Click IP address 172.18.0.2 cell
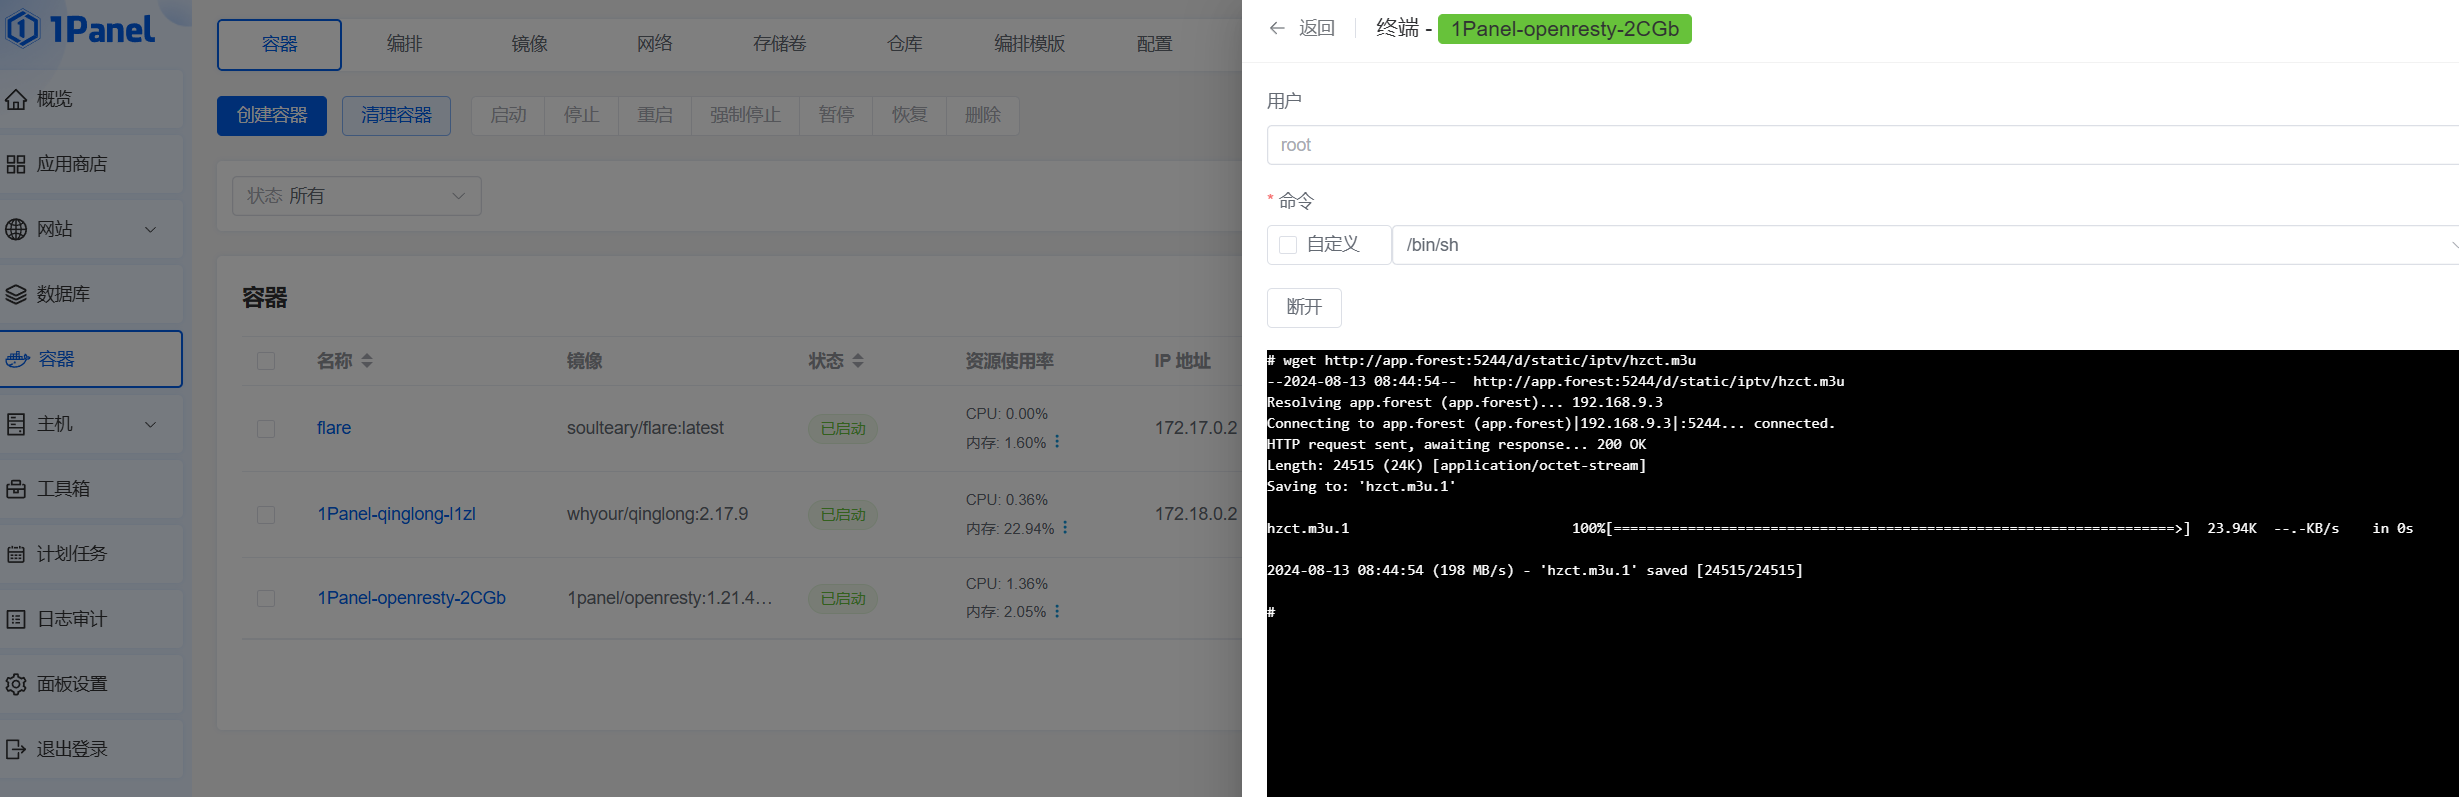This screenshot has height=797, width=2459. 1196,514
